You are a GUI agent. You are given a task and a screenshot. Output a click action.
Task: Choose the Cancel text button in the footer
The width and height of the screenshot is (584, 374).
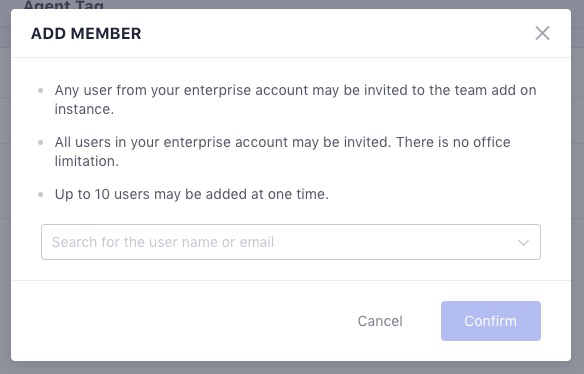(380, 321)
